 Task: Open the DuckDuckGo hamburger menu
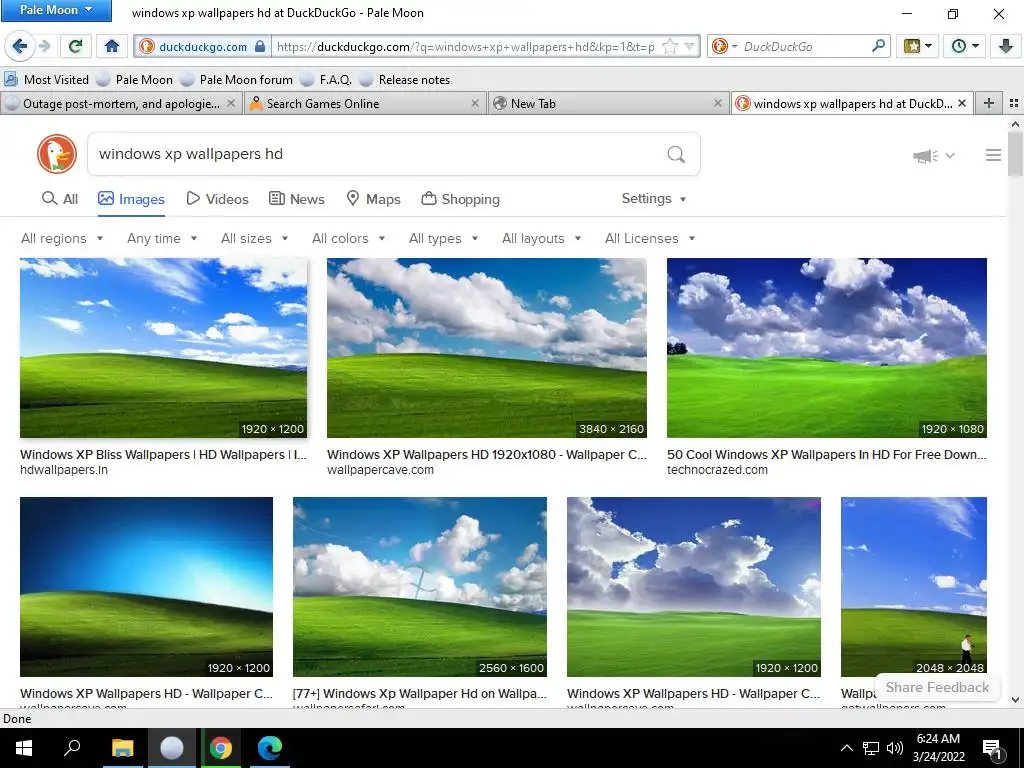pos(993,155)
